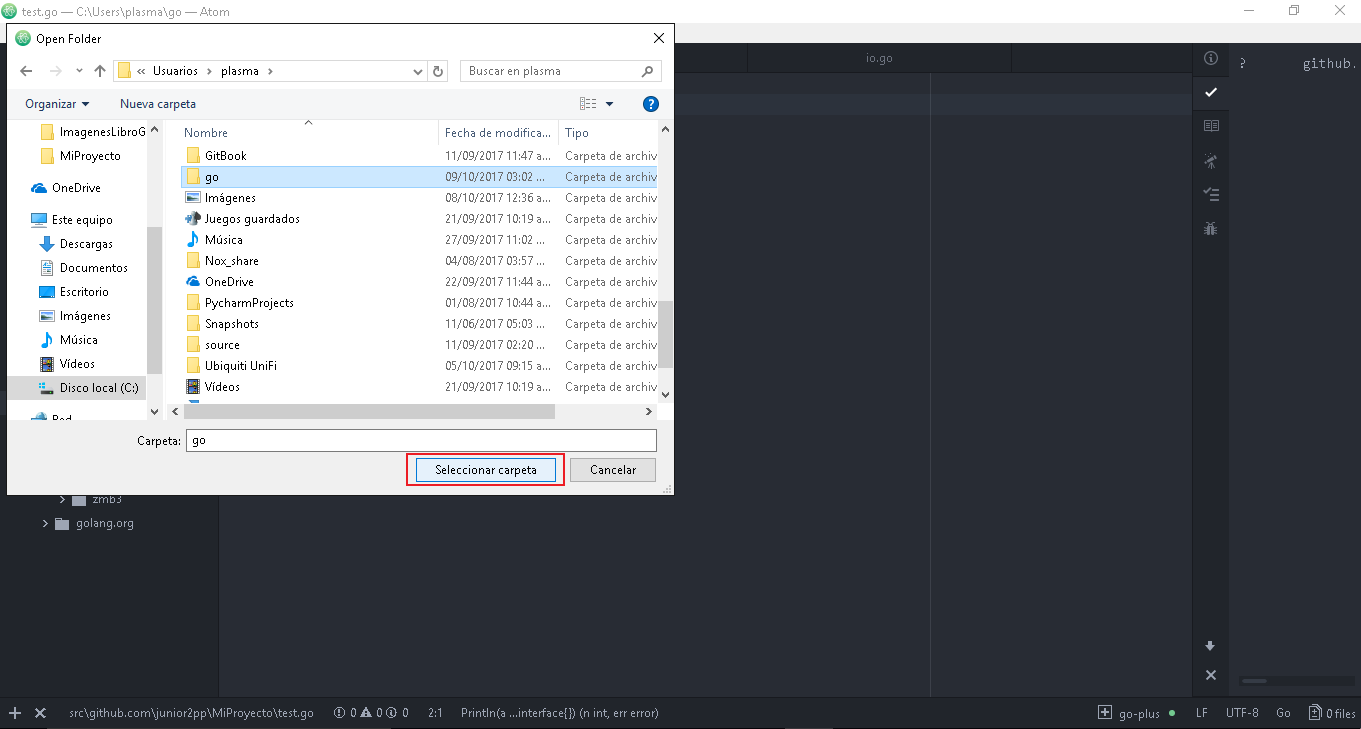Screen dimensions: 1361x729
Task: Open the Git 0 files status indicator
Action: click(x=1331, y=713)
